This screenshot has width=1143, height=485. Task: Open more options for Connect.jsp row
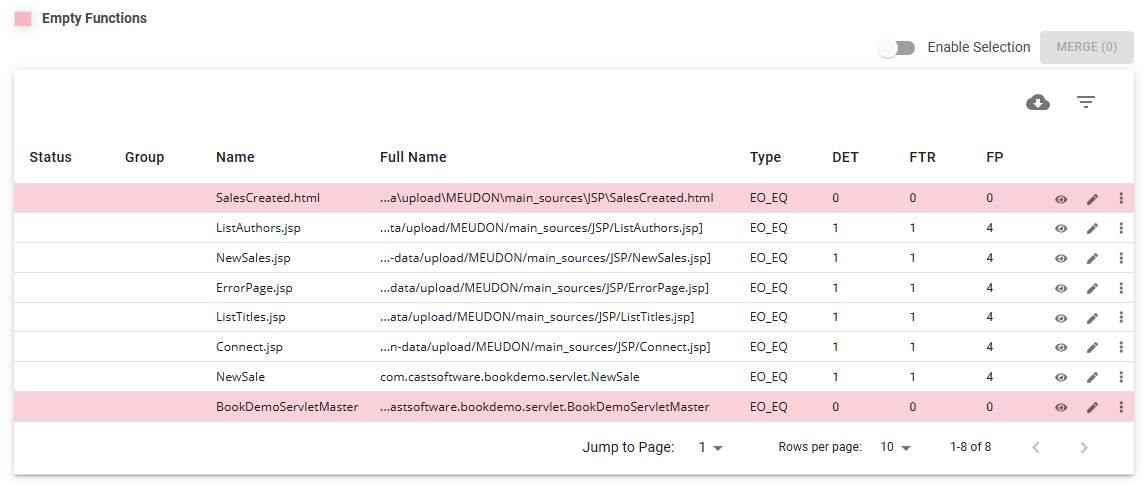[1121, 348]
